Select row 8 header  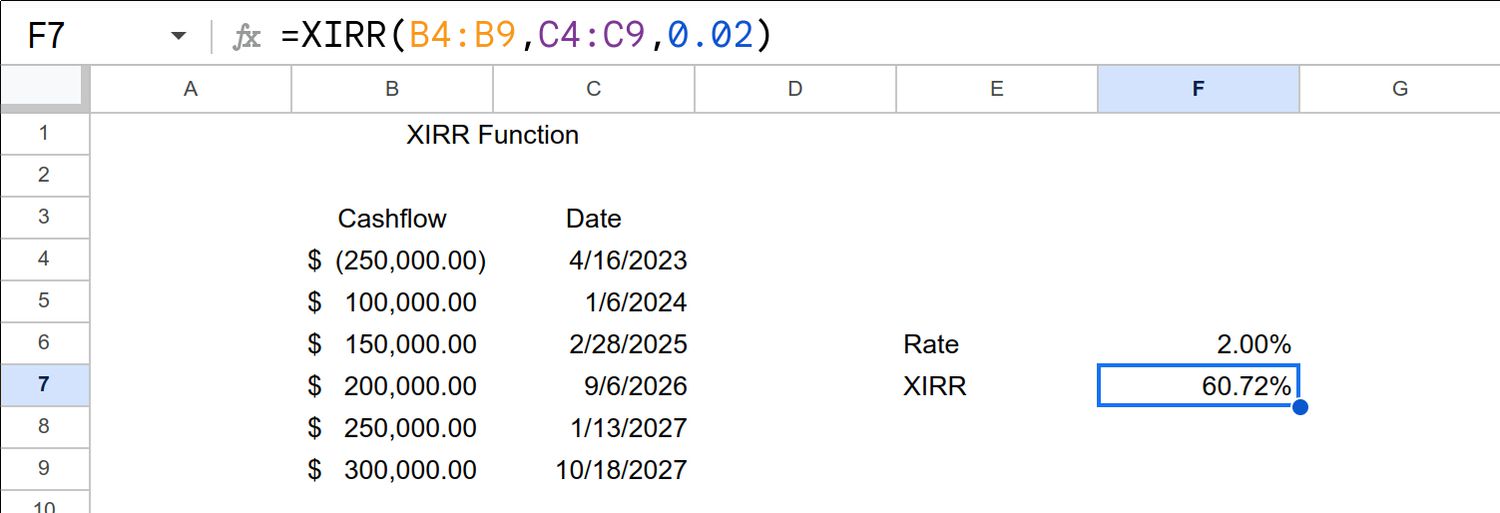(x=45, y=427)
